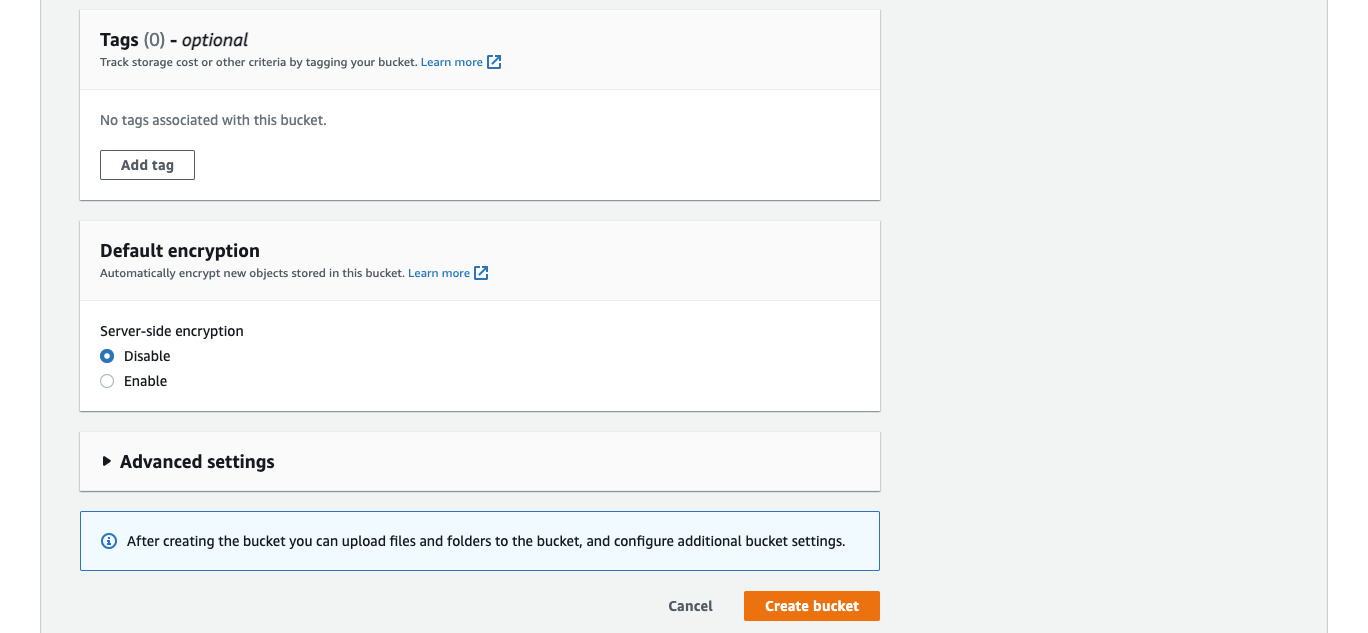
Task: Click the disclosure triangle next to Advanced settings
Action: click(x=107, y=461)
